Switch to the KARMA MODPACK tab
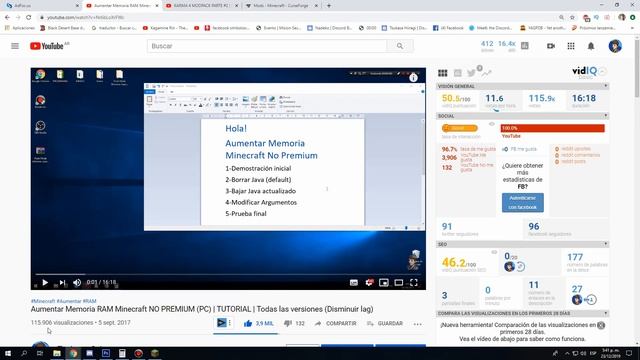640x360 pixels. click(202, 6)
